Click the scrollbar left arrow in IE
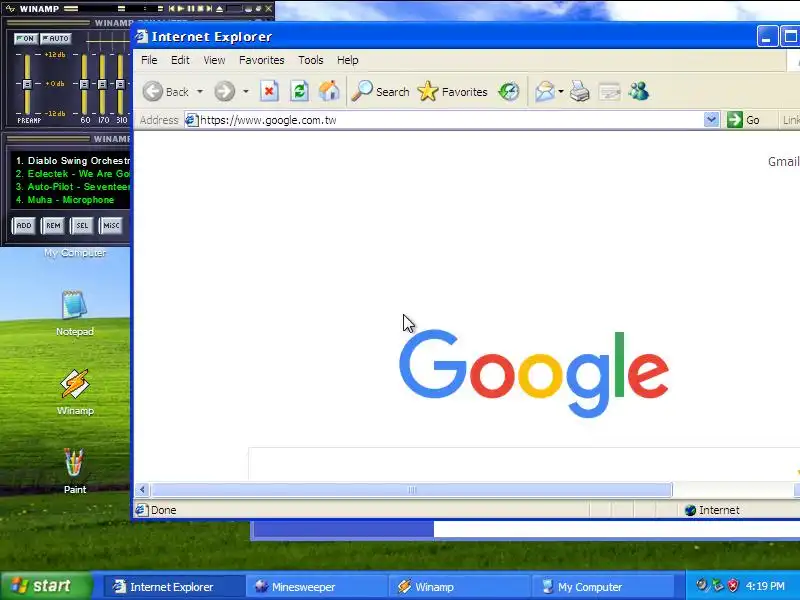The height and width of the screenshot is (600, 800). pos(142,490)
